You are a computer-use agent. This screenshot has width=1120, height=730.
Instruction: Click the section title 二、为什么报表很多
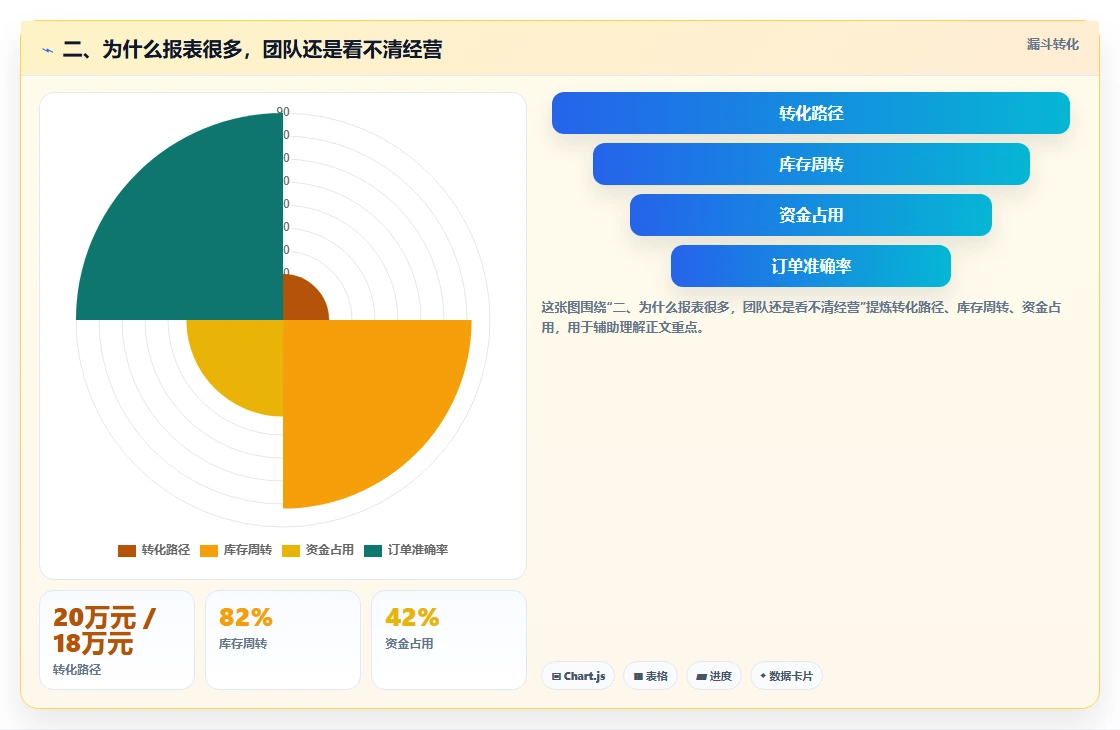[252, 49]
